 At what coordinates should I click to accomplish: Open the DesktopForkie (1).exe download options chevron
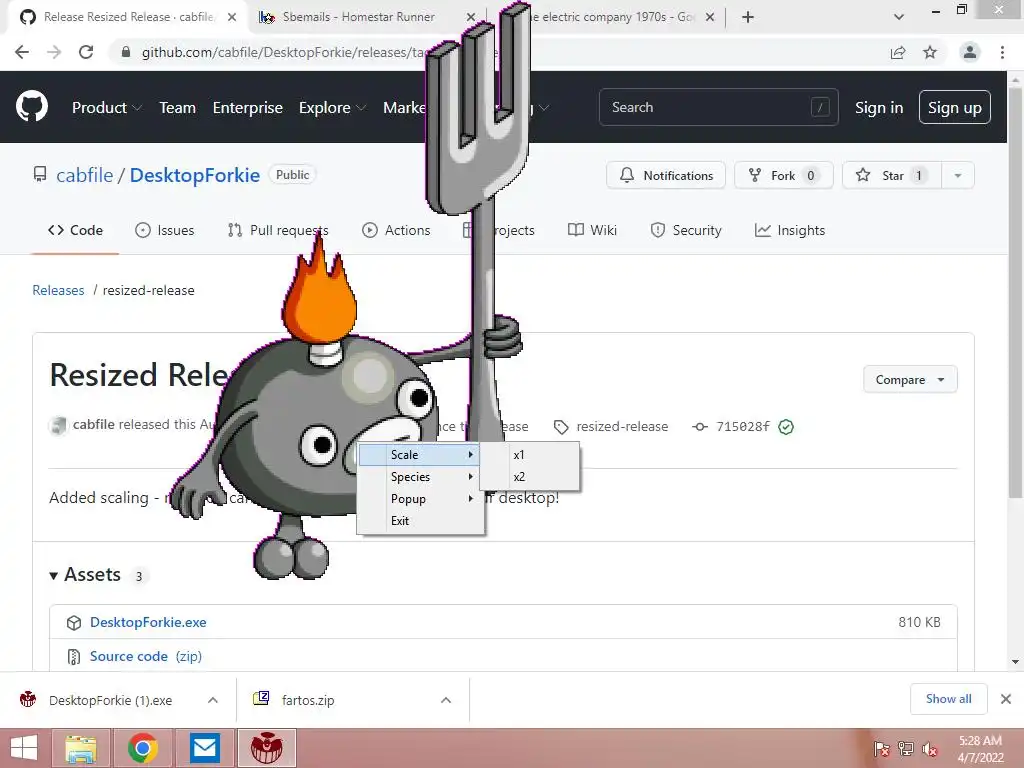(x=213, y=700)
